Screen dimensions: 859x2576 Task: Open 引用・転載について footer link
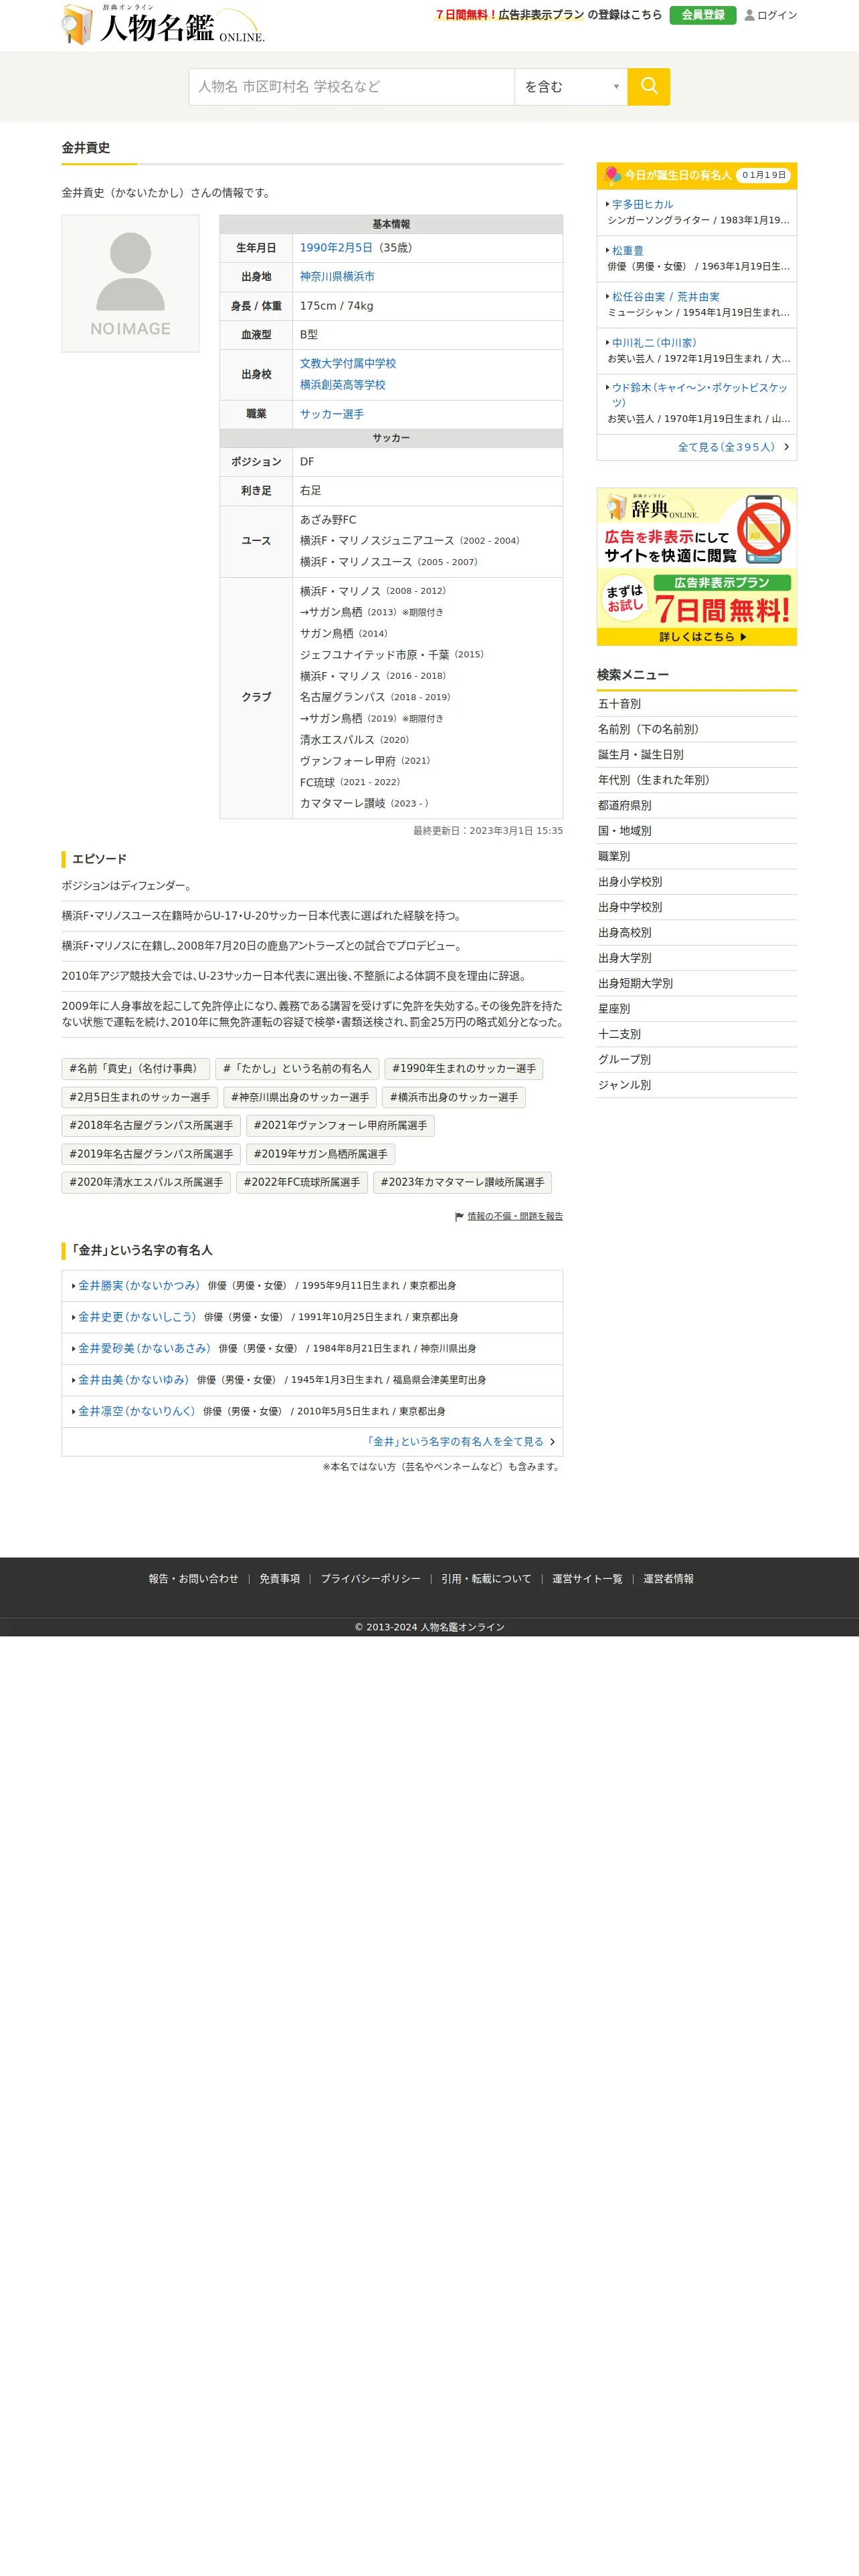pyautogui.click(x=486, y=1579)
